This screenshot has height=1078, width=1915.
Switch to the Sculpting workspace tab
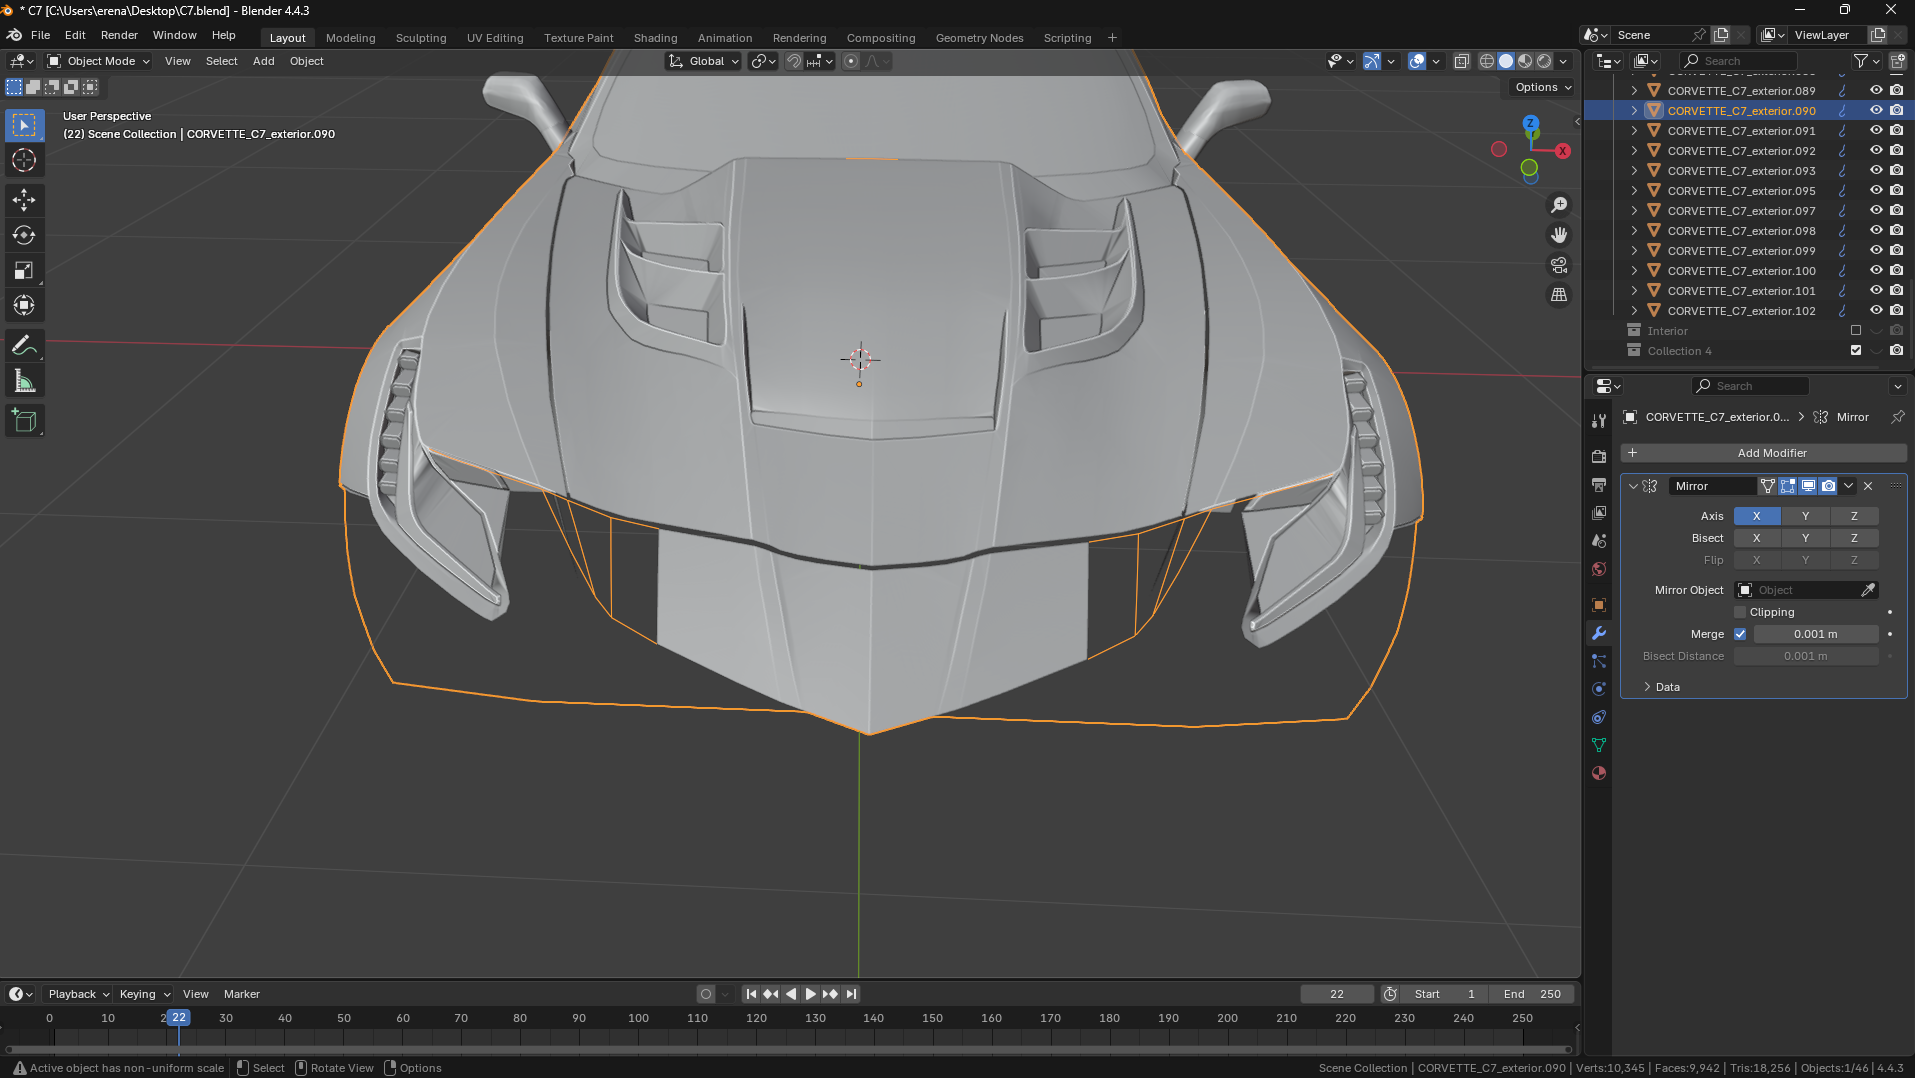[x=420, y=38]
